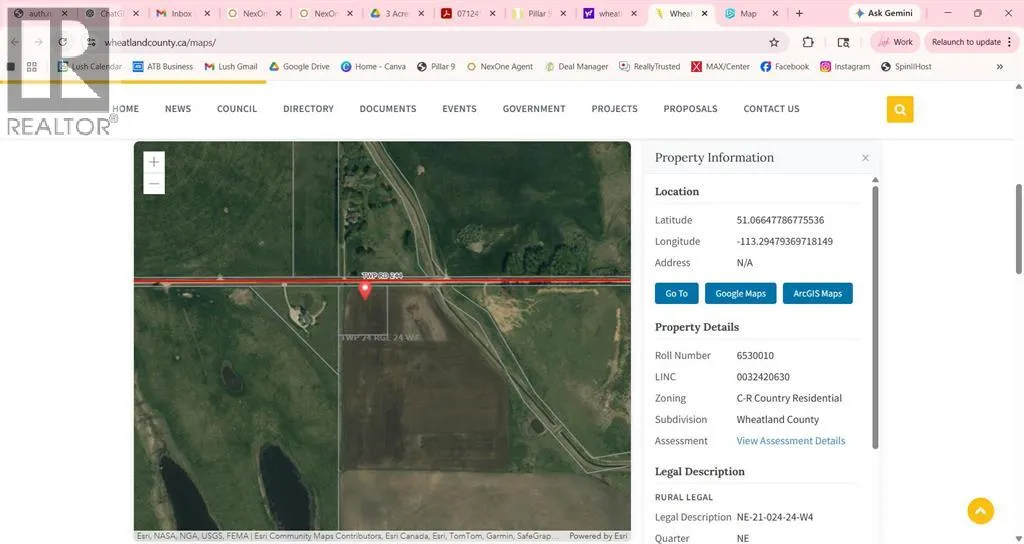Screen dimensions: 1024x544
Task: Click the orange scroll-to-top arrow button
Action: point(980,511)
